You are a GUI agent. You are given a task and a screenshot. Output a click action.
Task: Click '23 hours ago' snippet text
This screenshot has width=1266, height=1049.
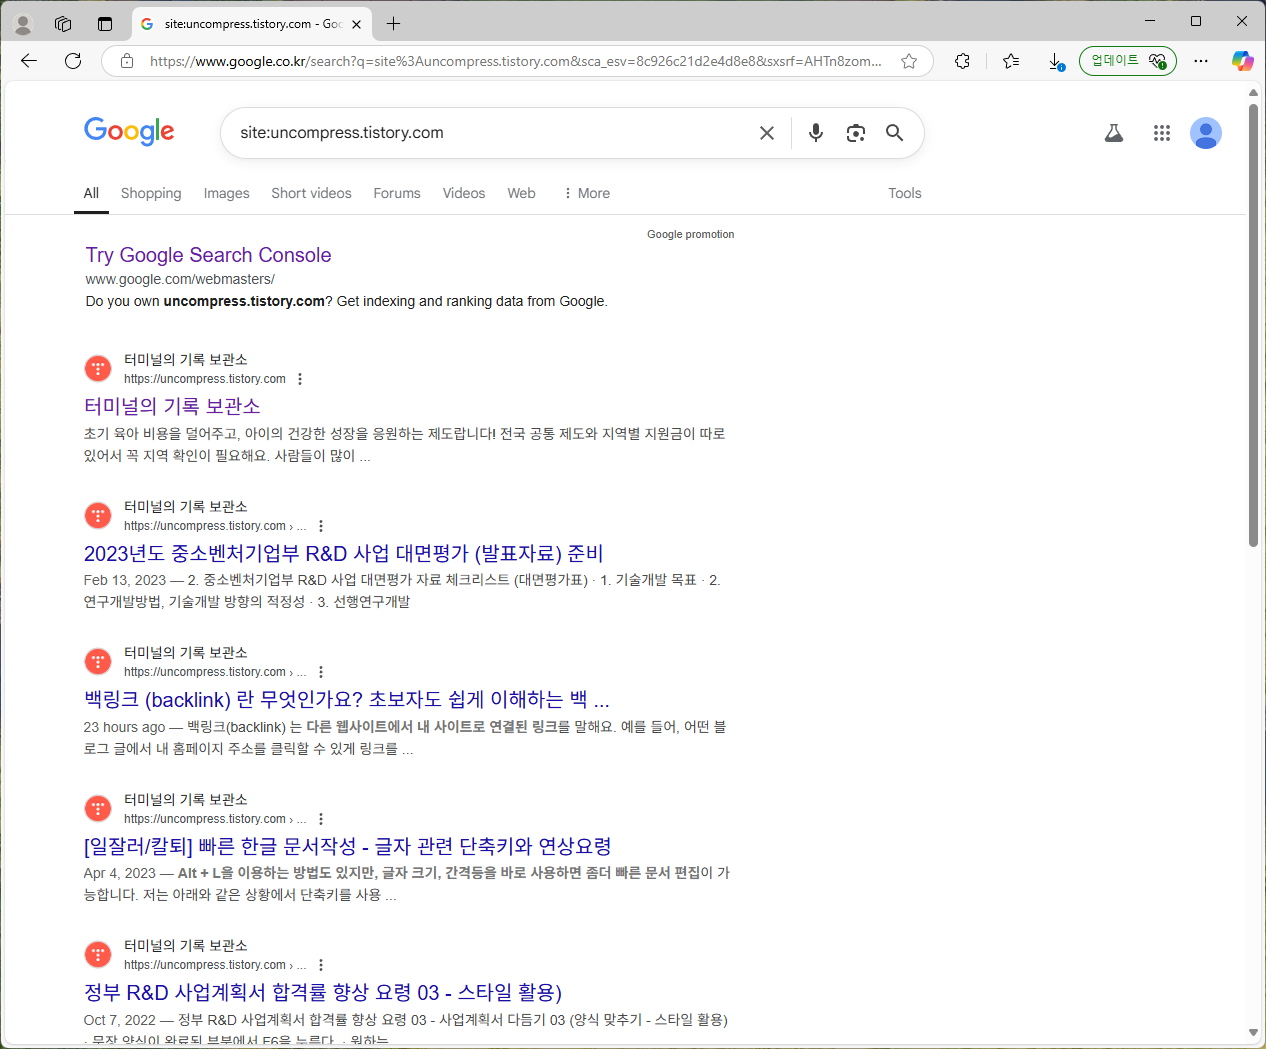coord(124,727)
